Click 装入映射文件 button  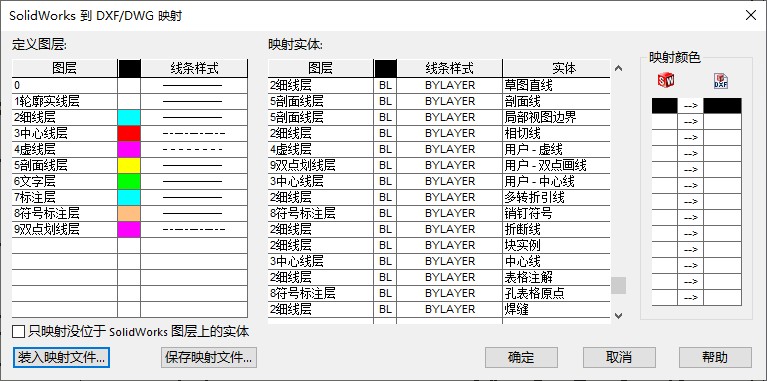pos(61,358)
